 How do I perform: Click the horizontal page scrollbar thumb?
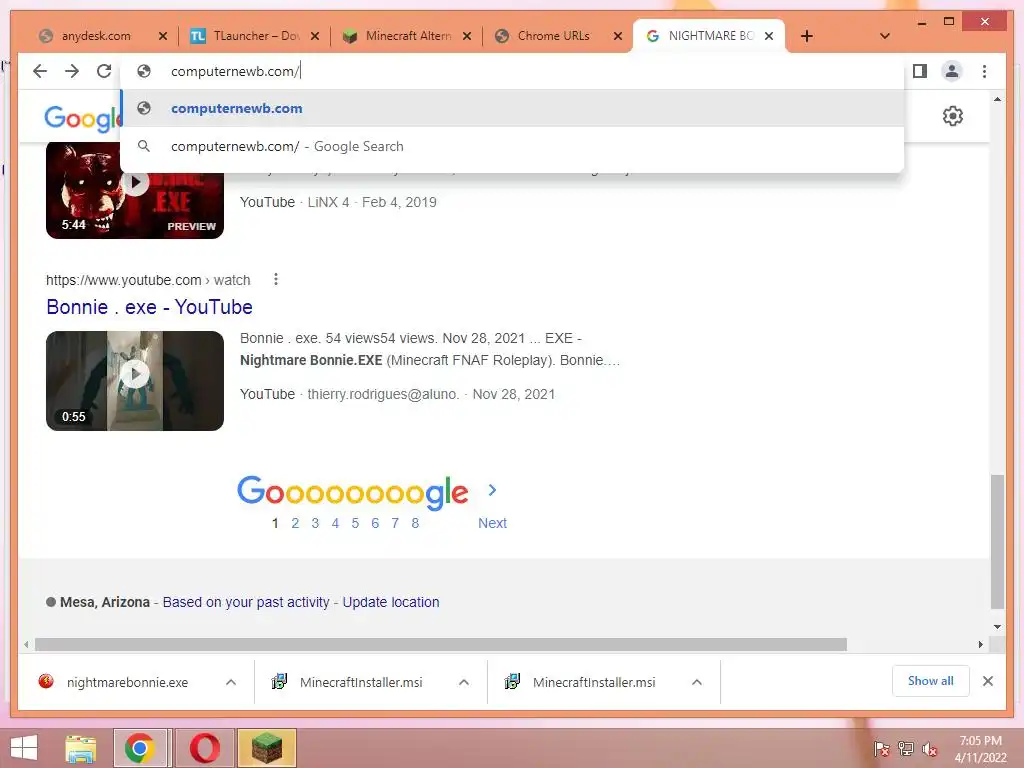[x=441, y=645]
